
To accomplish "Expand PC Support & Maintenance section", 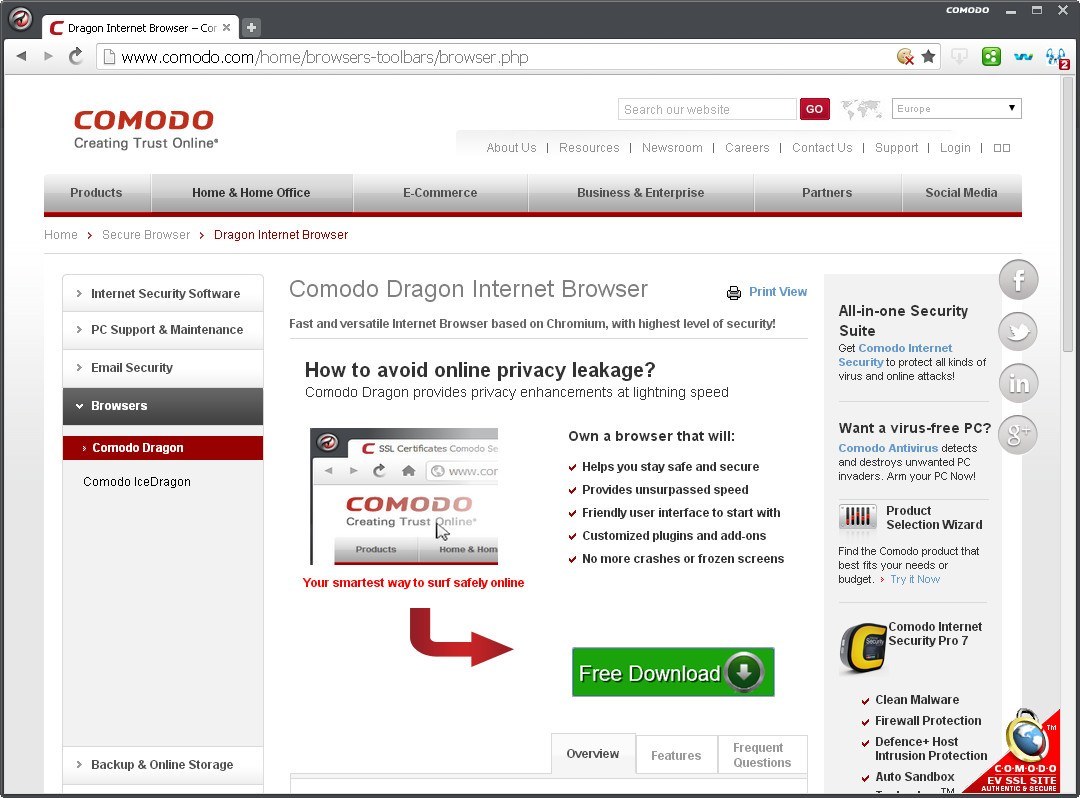I will click(163, 330).
